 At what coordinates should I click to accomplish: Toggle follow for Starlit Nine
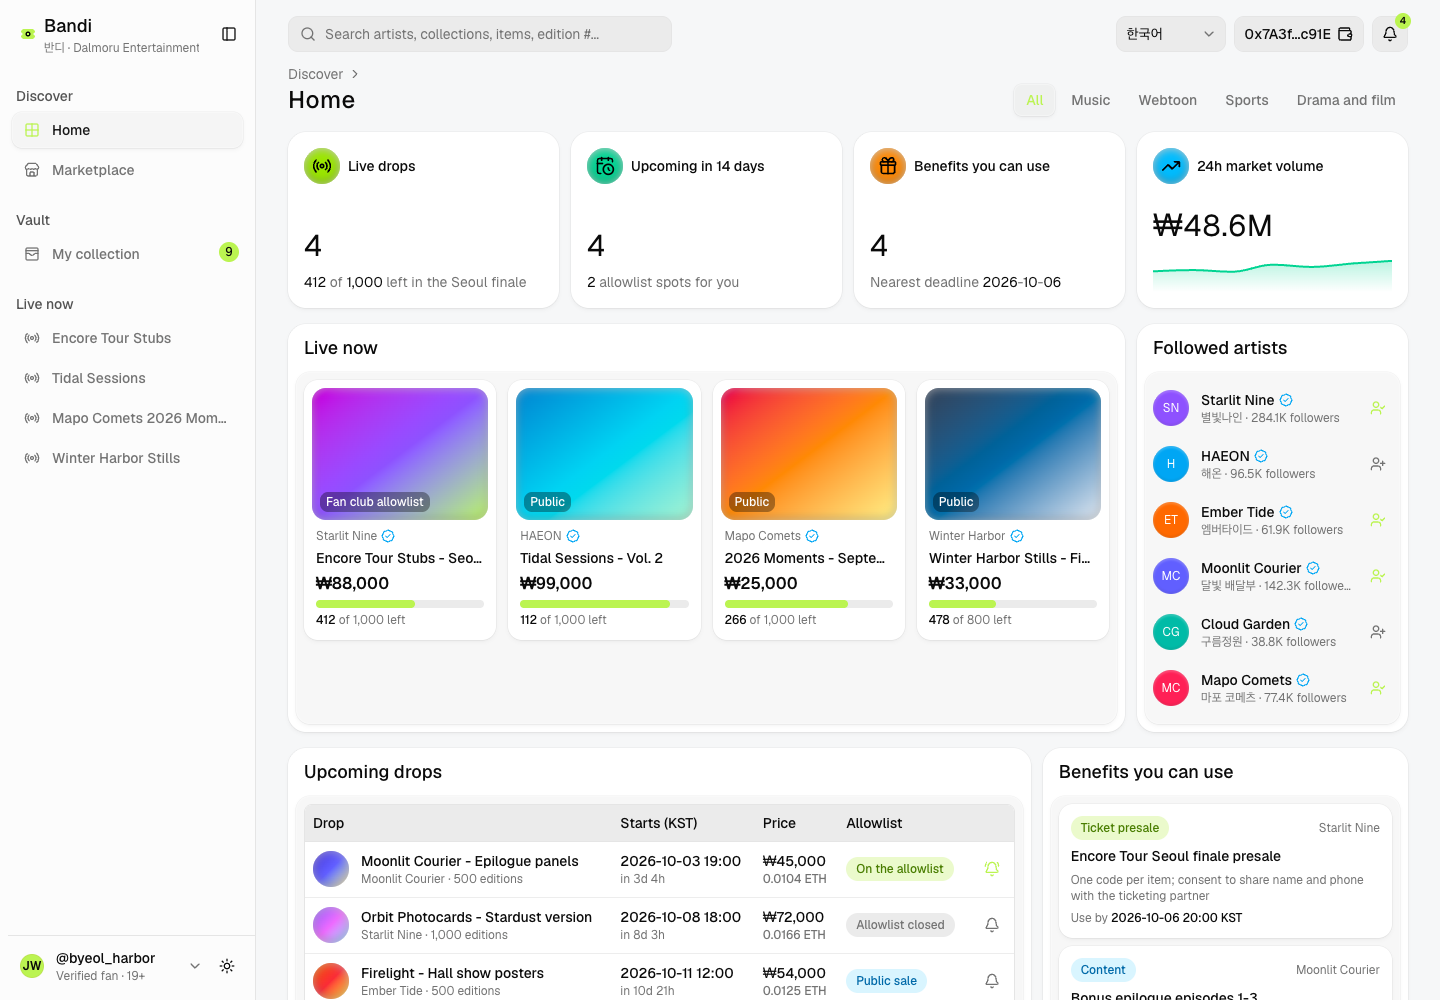click(x=1378, y=408)
